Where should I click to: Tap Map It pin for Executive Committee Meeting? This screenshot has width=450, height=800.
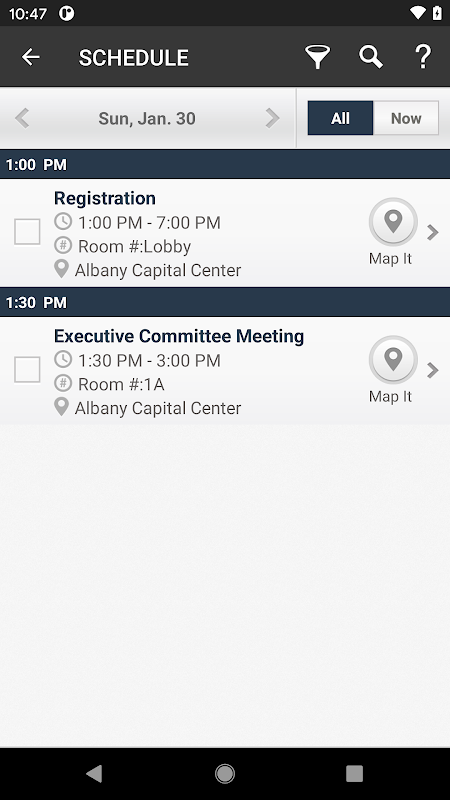click(x=393, y=360)
